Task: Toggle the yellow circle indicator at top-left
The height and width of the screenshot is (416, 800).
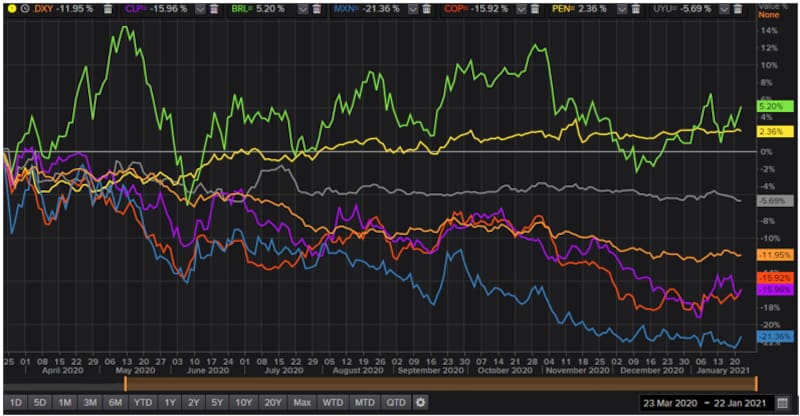Action: [x=10, y=8]
